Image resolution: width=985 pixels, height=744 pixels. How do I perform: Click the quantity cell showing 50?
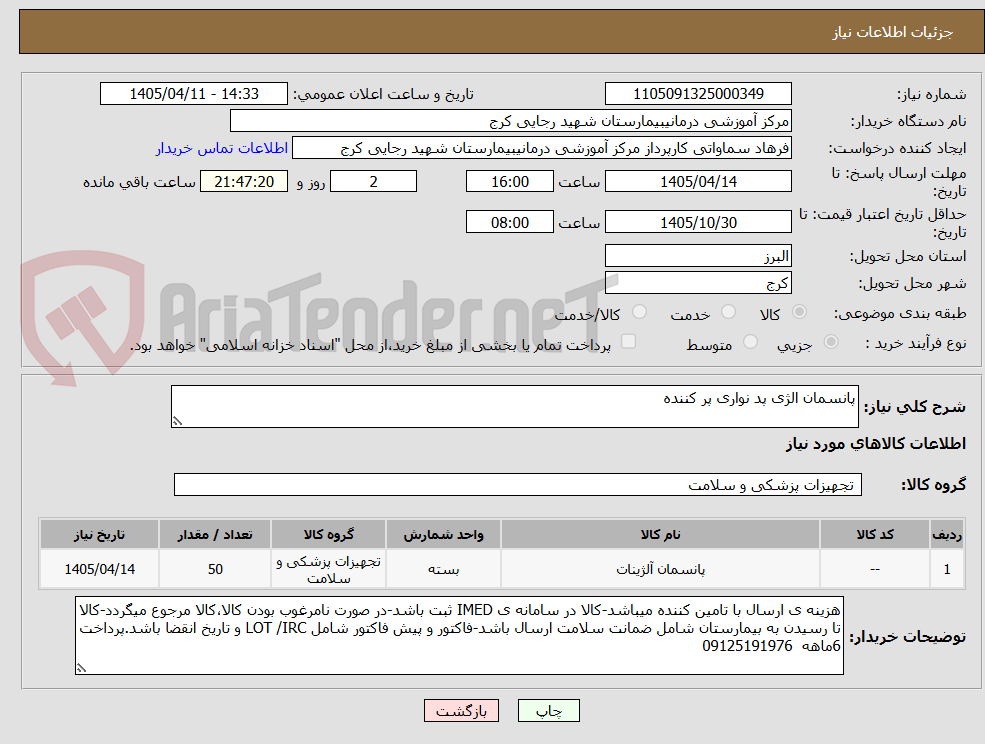tap(215, 569)
